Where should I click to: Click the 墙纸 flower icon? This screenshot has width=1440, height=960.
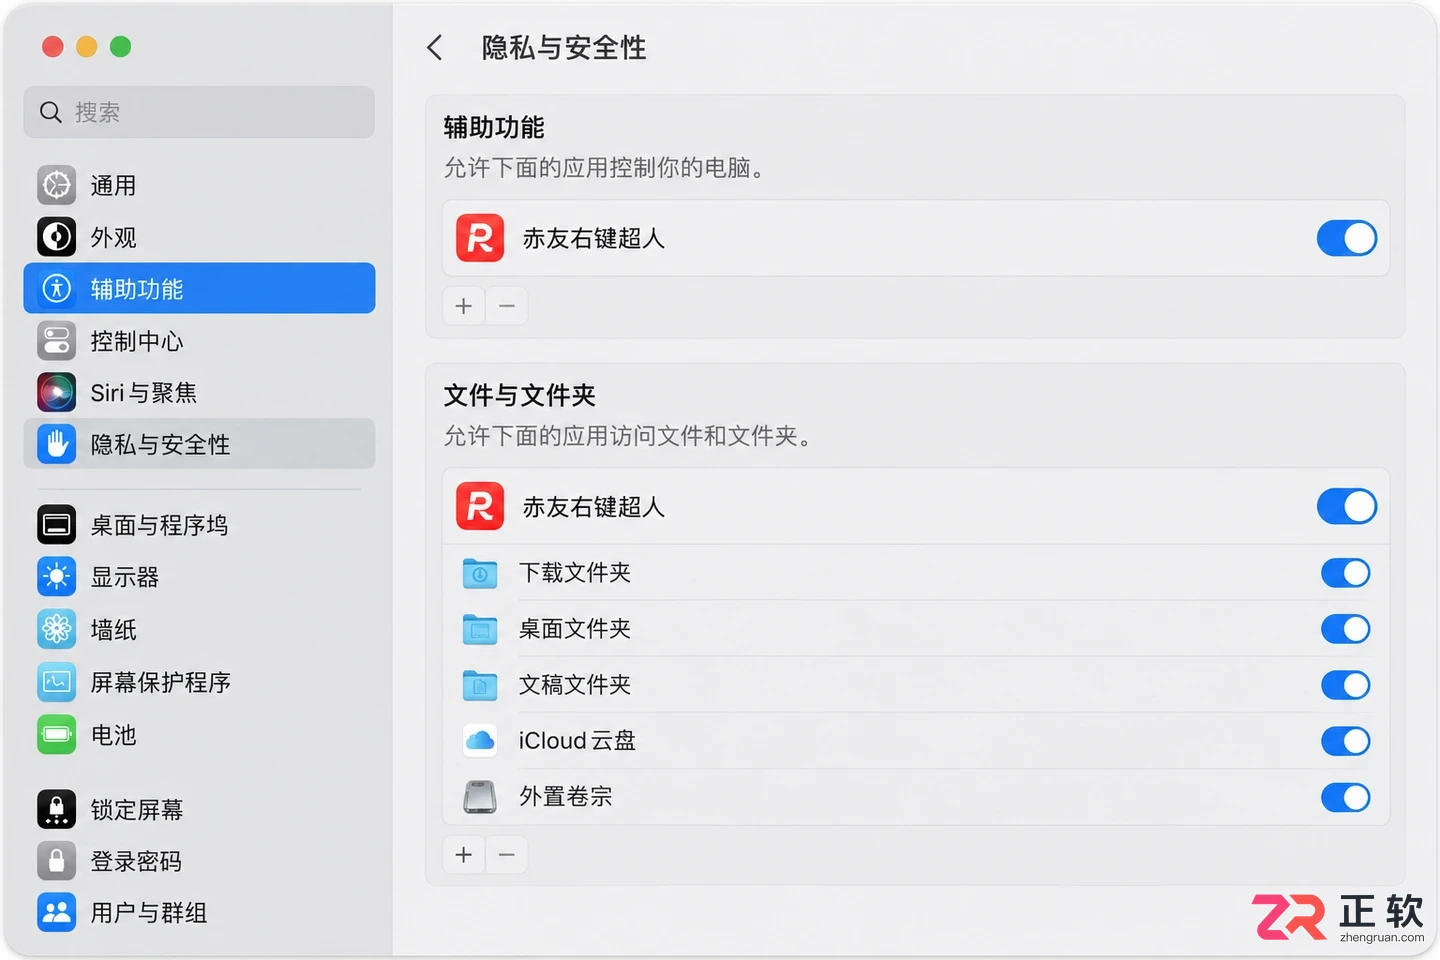click(57, 629)
